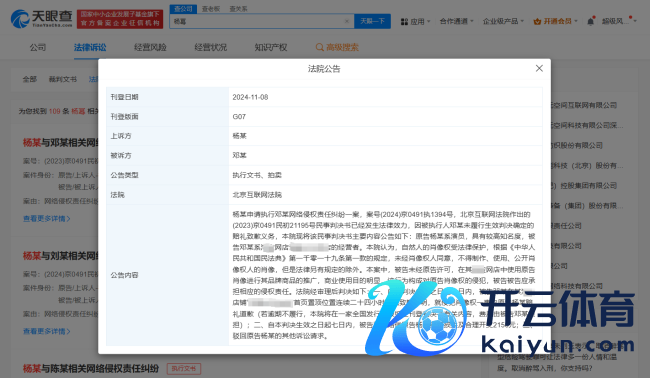Switch to the 经营状况 tab
Viewport: 650px width, 378px height.
pos(211,47)
